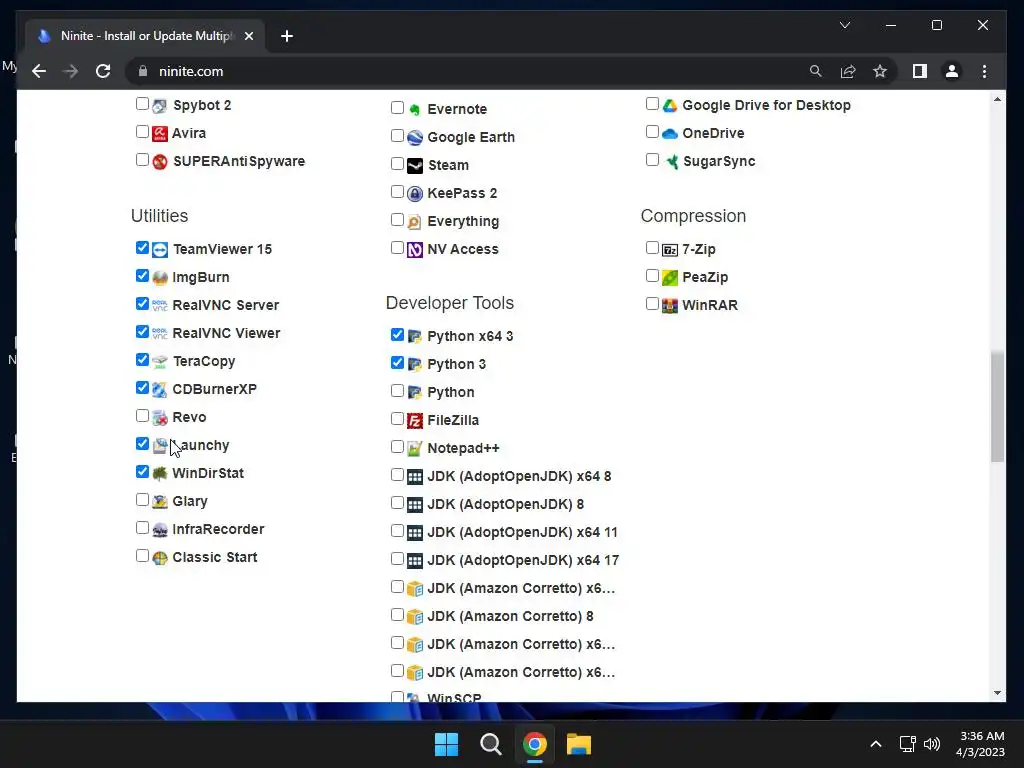
Task: Open the Windows Start menu
Action: pos(447,744)
